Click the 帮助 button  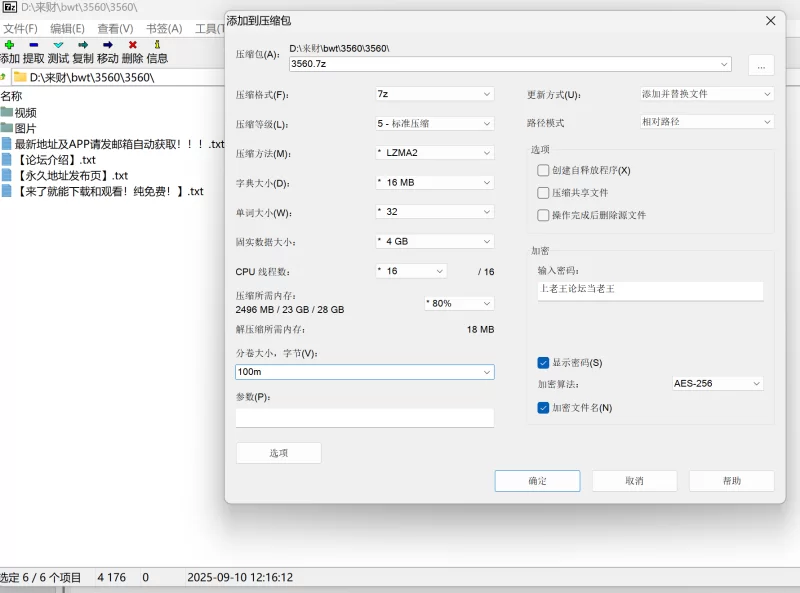click(x=732, y=481)
